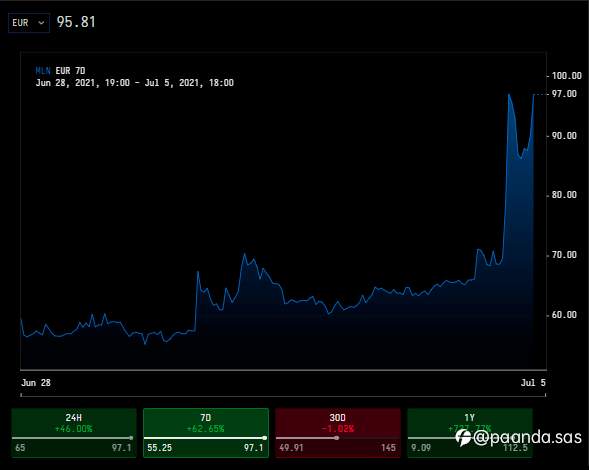Open the EUR currency dropdown
This screenshot has height=470, width=589.
(x=29, y=23)
